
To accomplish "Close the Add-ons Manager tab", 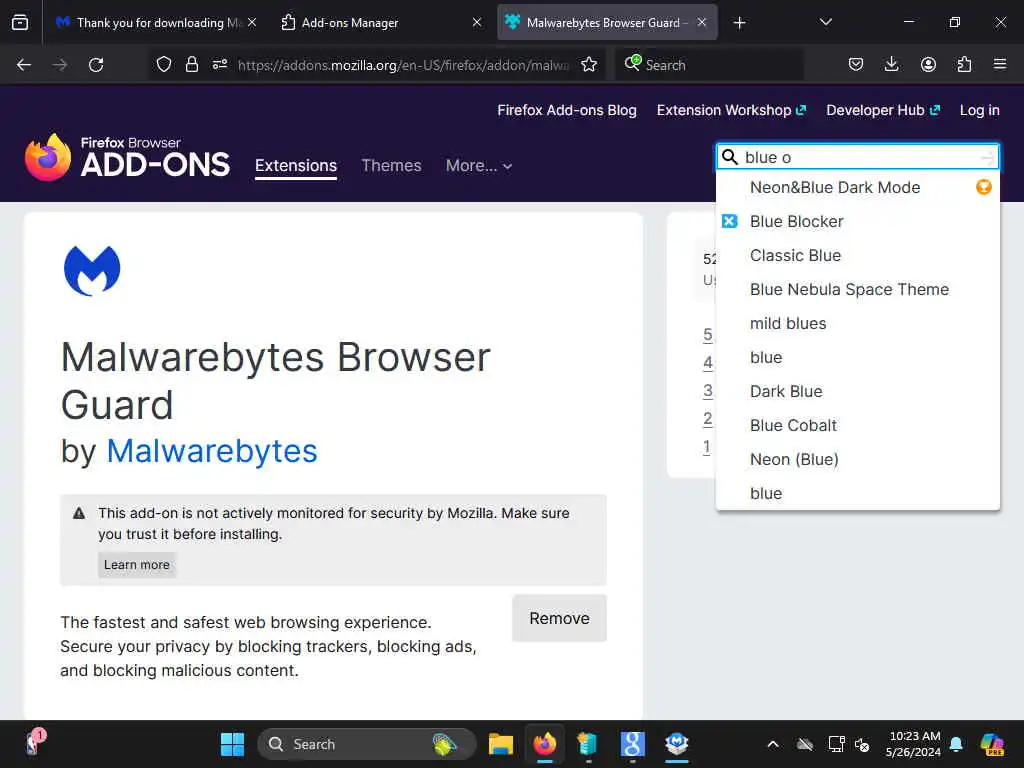I will [477, 23].
